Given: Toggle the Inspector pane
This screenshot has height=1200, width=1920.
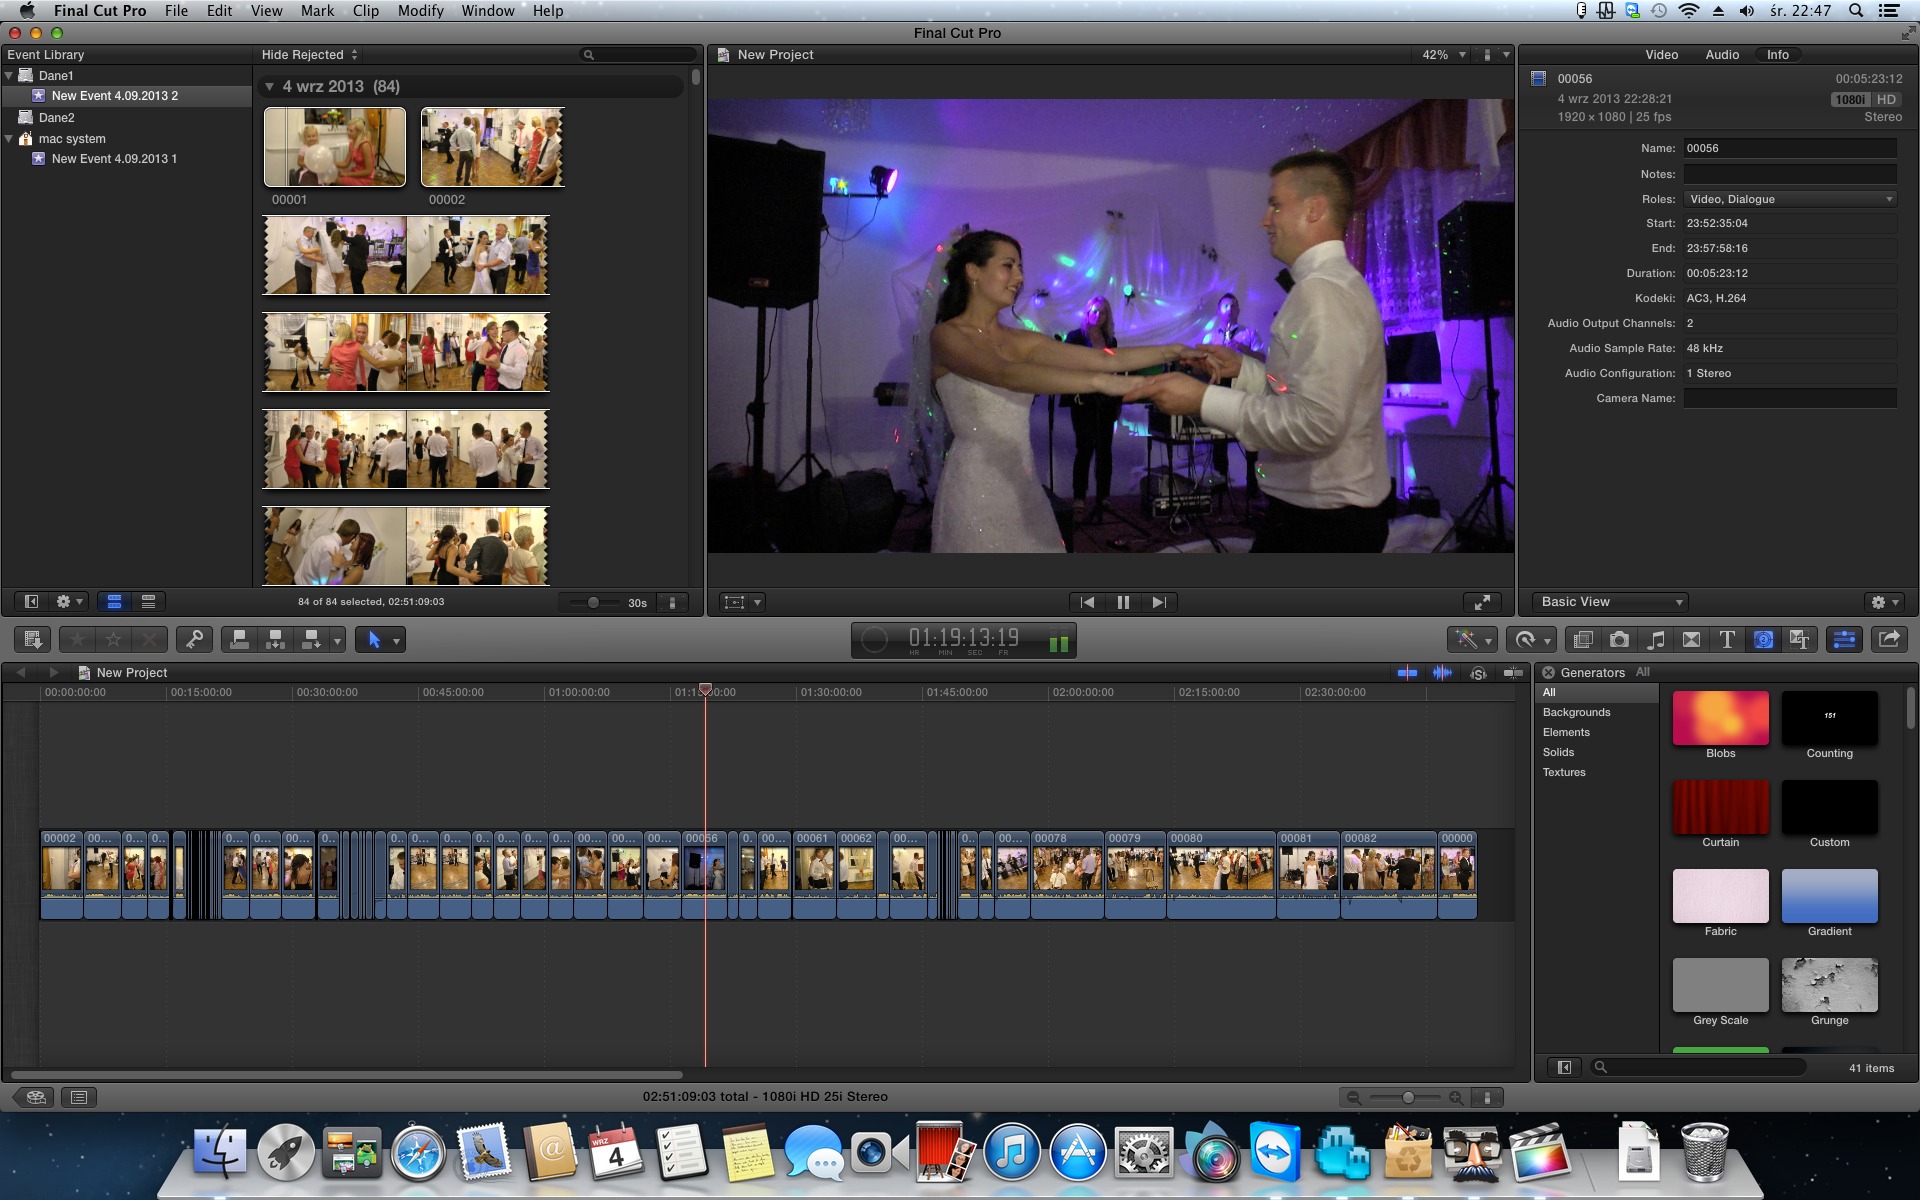Looking at the screenshot, I should point(1845,640).
